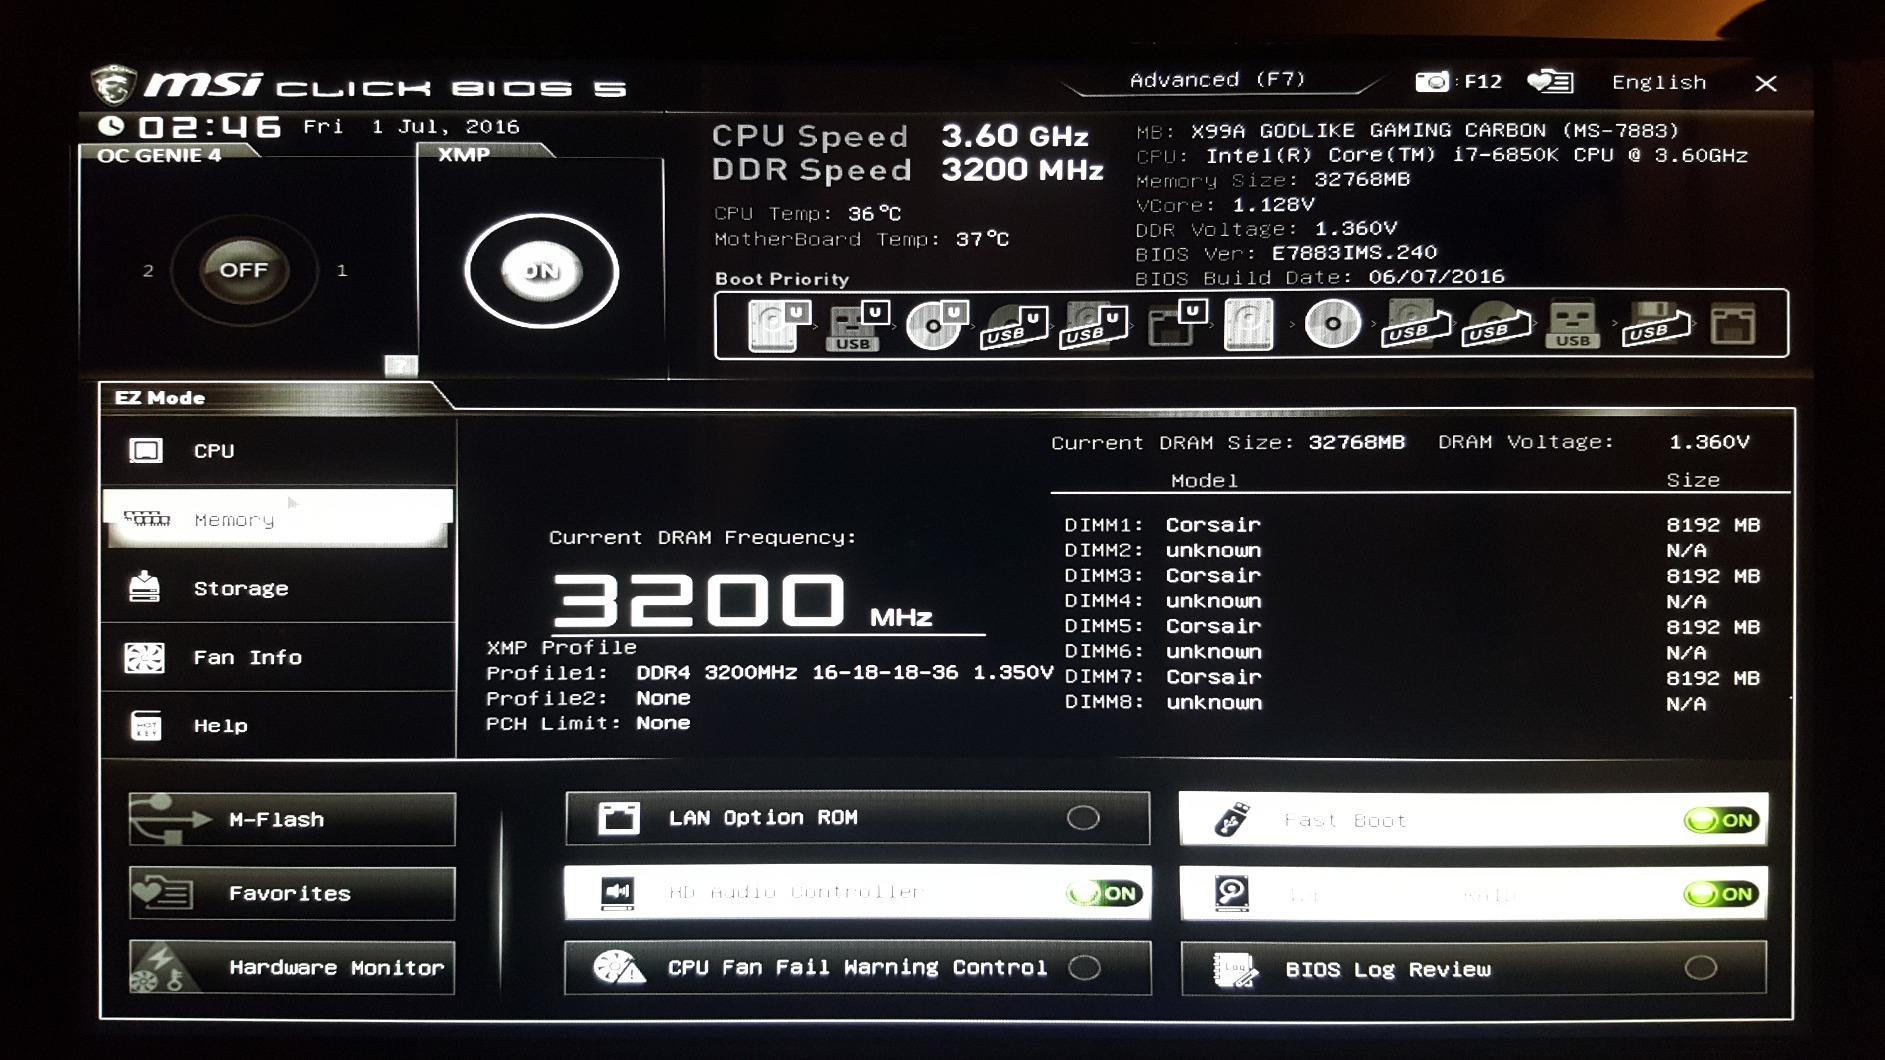
Task: Select the UEFI USB hard disk boot icon
Action: coord(1093,327)
